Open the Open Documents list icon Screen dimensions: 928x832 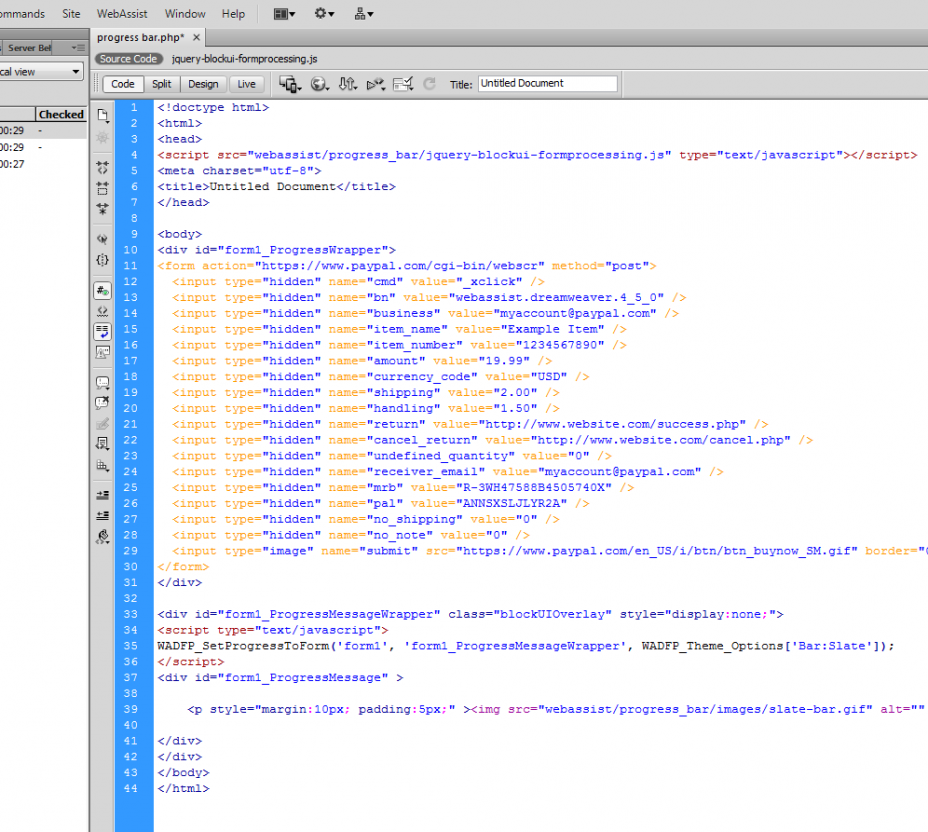(102, 115)
